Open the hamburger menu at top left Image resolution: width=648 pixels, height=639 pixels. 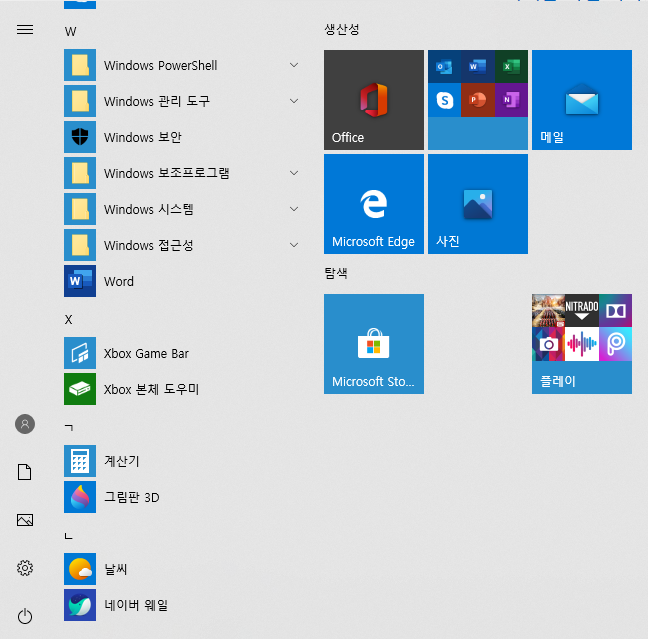point(25,30)
